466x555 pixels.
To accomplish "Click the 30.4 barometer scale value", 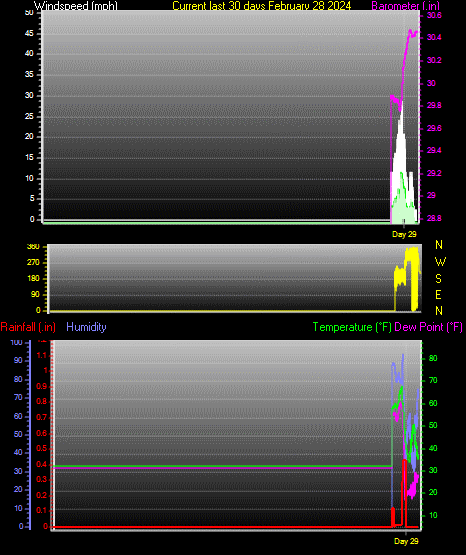I will [434, 38].
